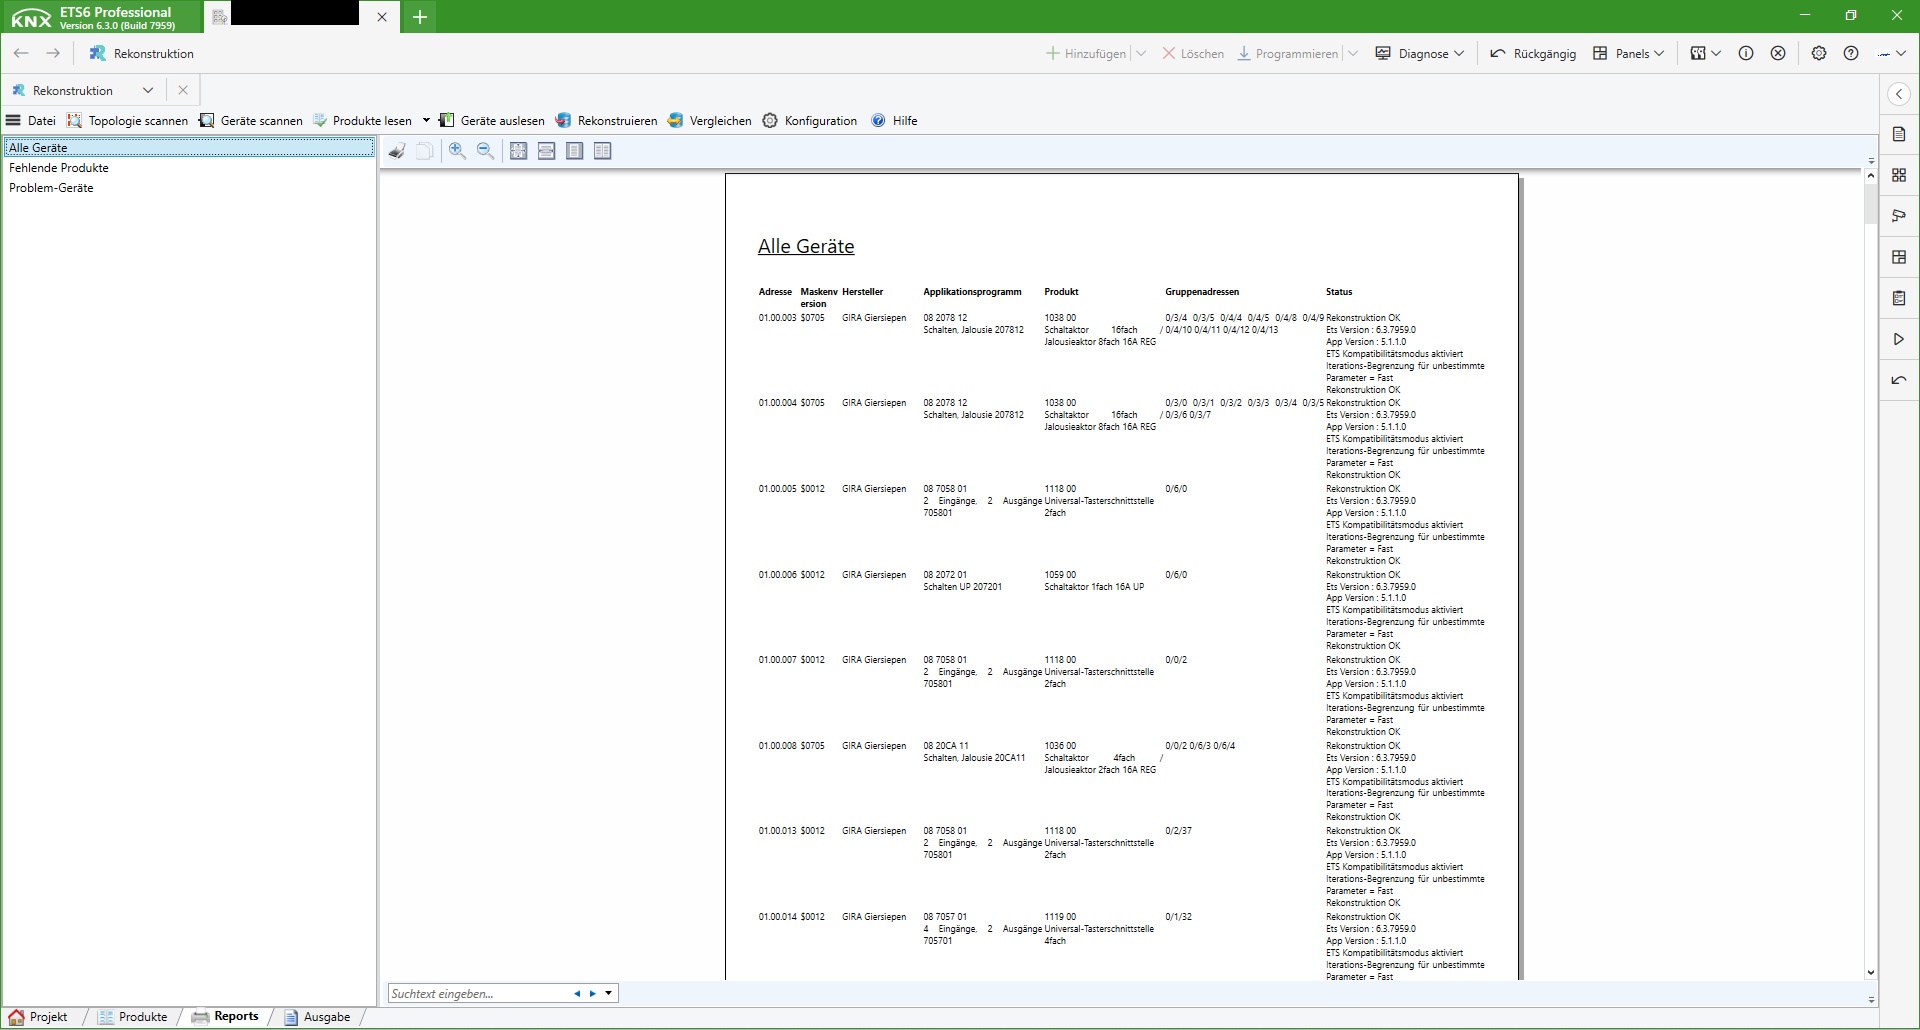Select Problem-Geräte report
Image resolution: width=1920 pixels, height=1030 pixels.
click(51, 188)
